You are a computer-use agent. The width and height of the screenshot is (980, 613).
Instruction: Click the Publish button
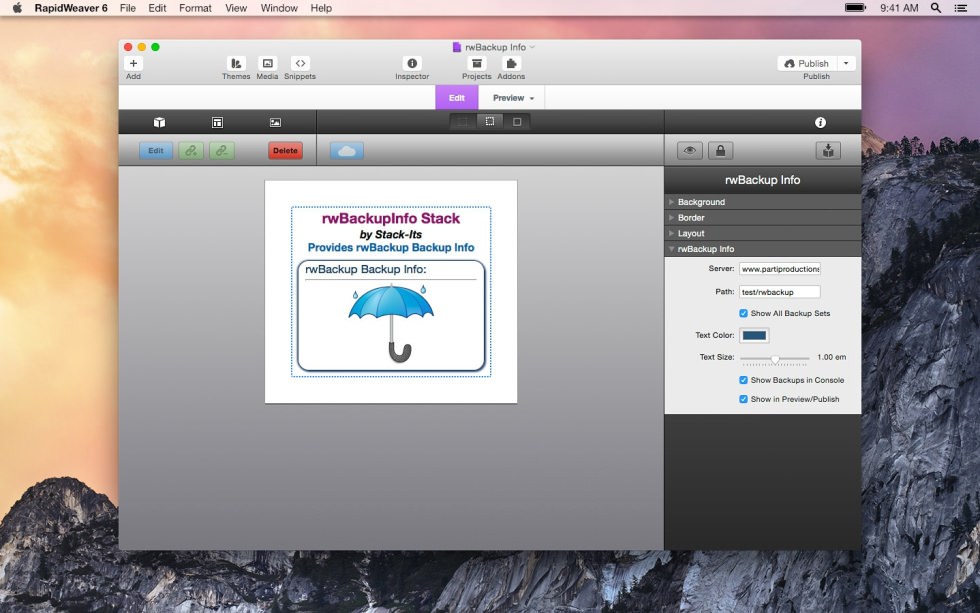pos(808,63)
